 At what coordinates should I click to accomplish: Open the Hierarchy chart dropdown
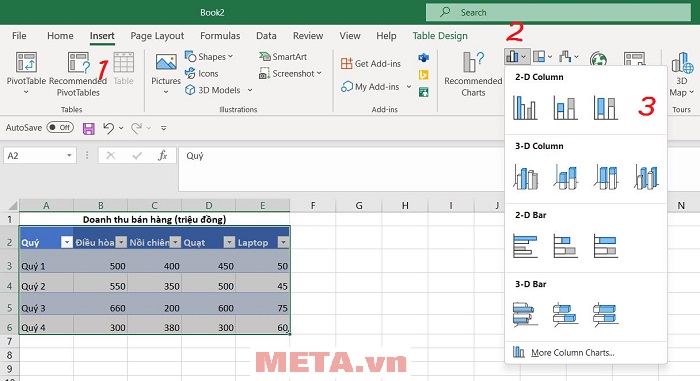(550, 57)
